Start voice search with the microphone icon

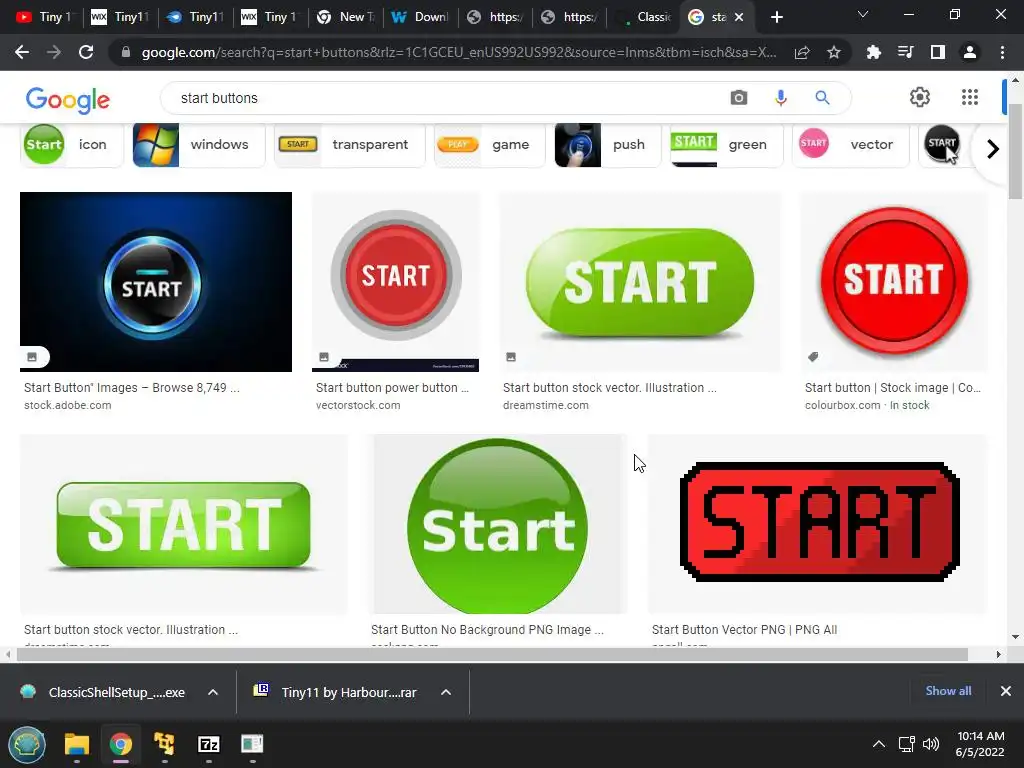coord(780,98)
